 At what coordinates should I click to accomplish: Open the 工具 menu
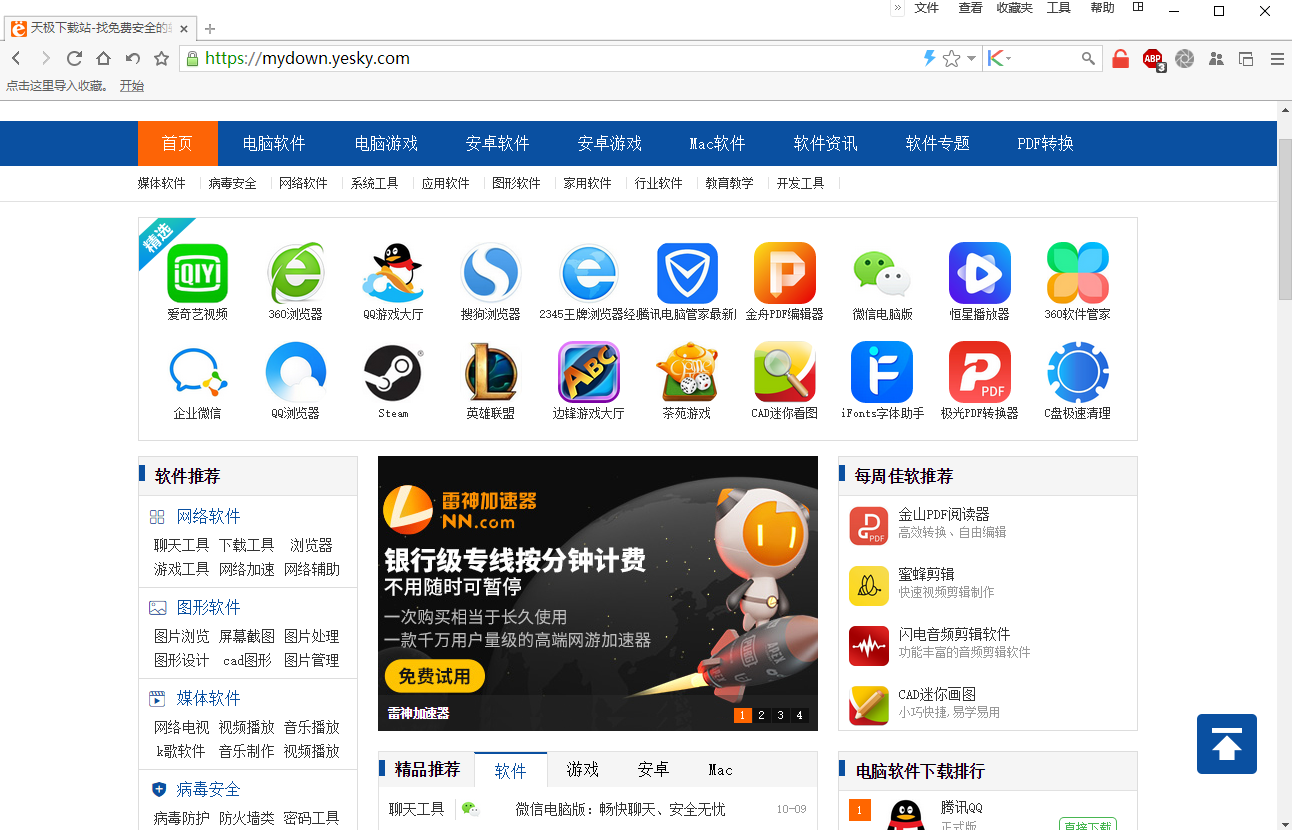(1058, 8)
